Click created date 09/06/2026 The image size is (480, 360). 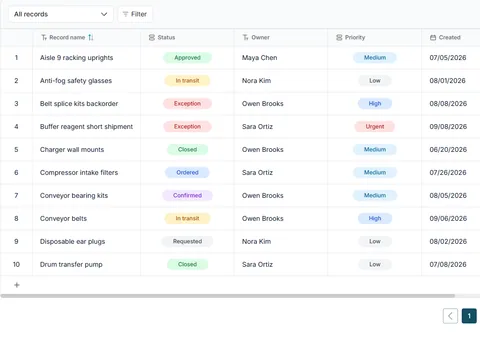tap(448, 219)
